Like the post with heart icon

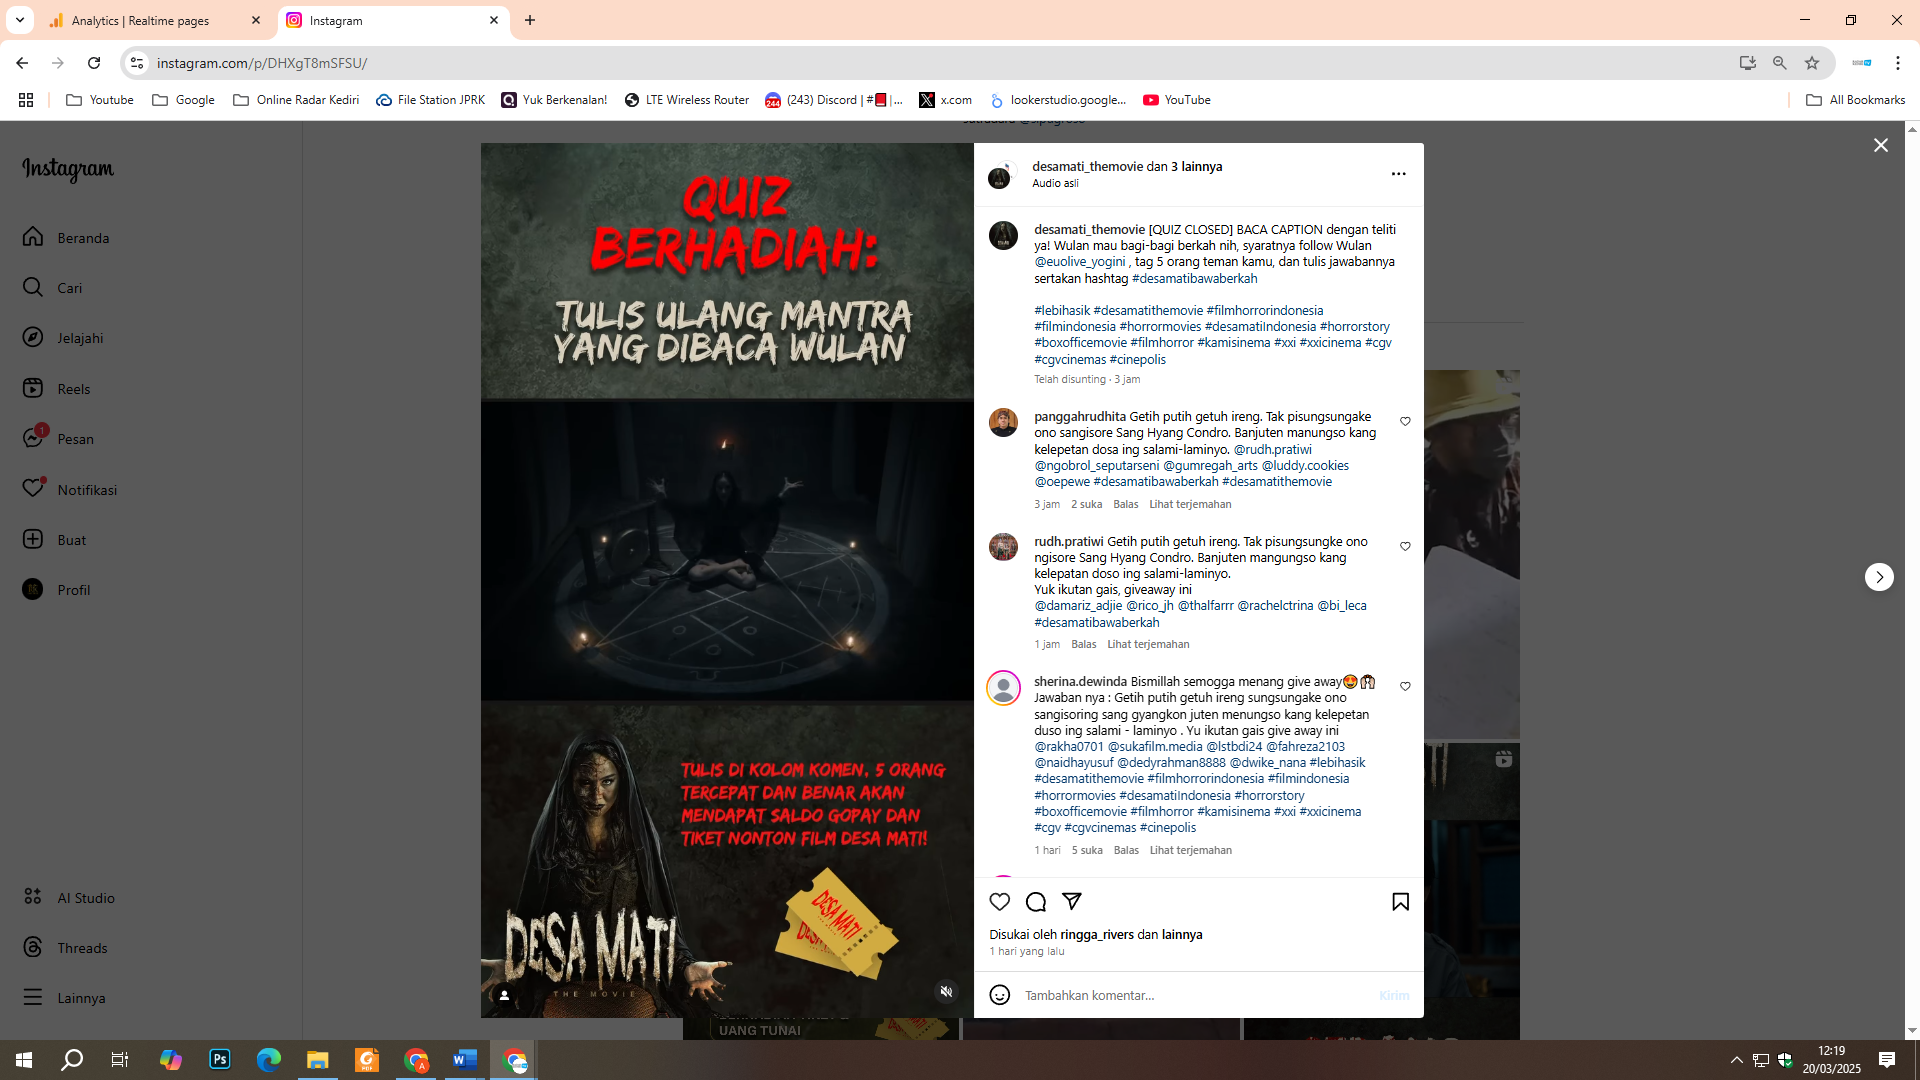[x=999, y=901]
